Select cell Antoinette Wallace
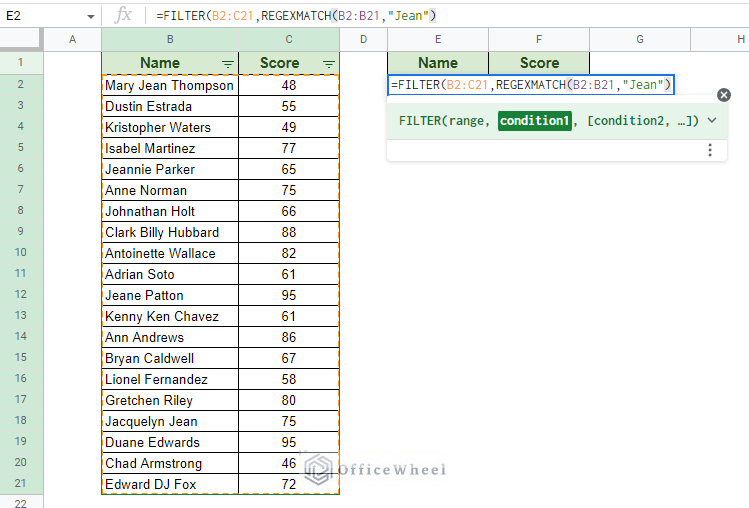Image resolution: width=749 pixels, height=508 pixels. pyautogui.click(x=170, y=253)
